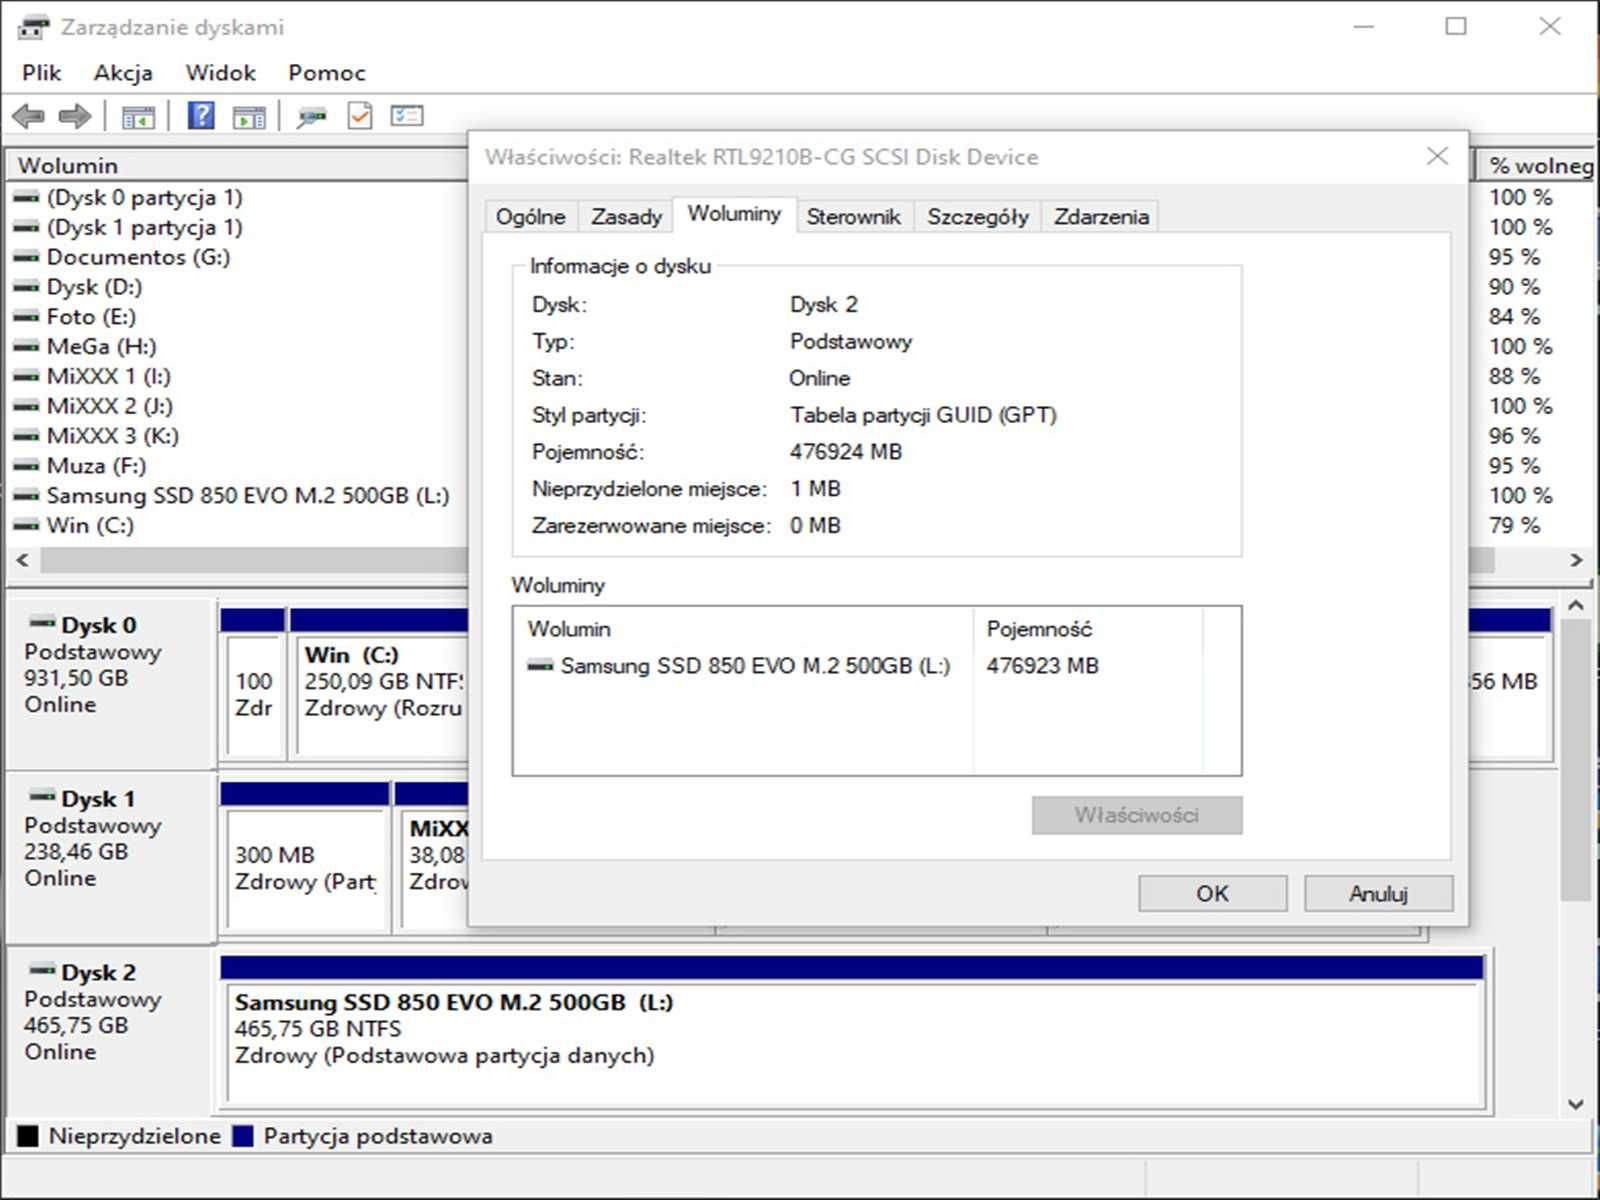Click the Show/Hide action pane icon
Screen dimensions: 1600x1200
pyautogui.click(x=249, y=117)
